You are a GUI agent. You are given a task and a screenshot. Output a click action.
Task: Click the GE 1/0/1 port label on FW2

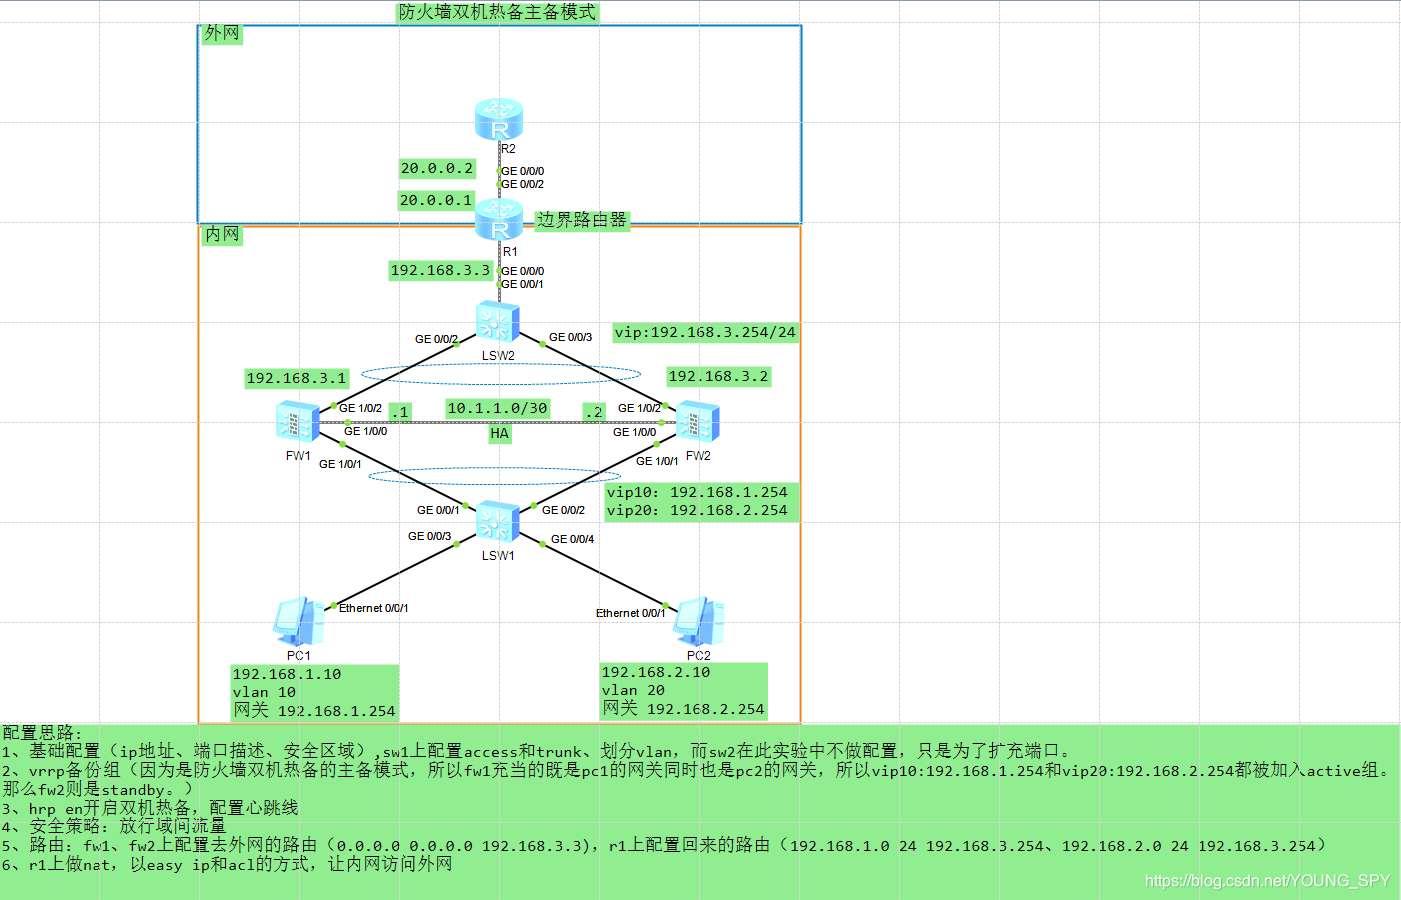click(x=657, y=461)
